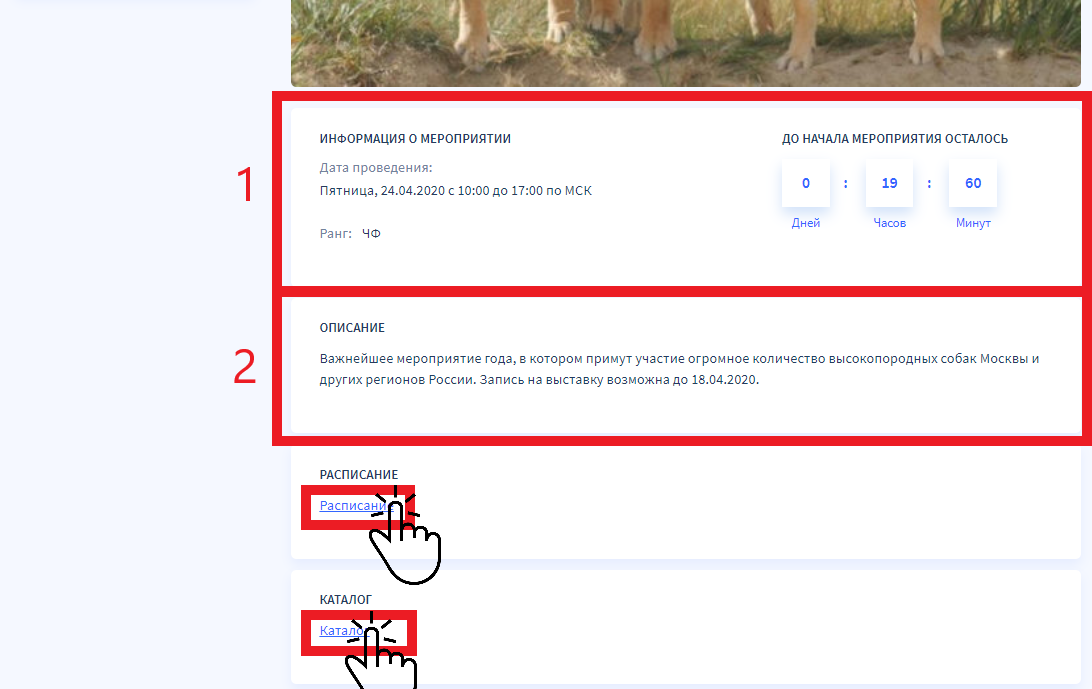Click the Дата проведения label

(376, 168)
